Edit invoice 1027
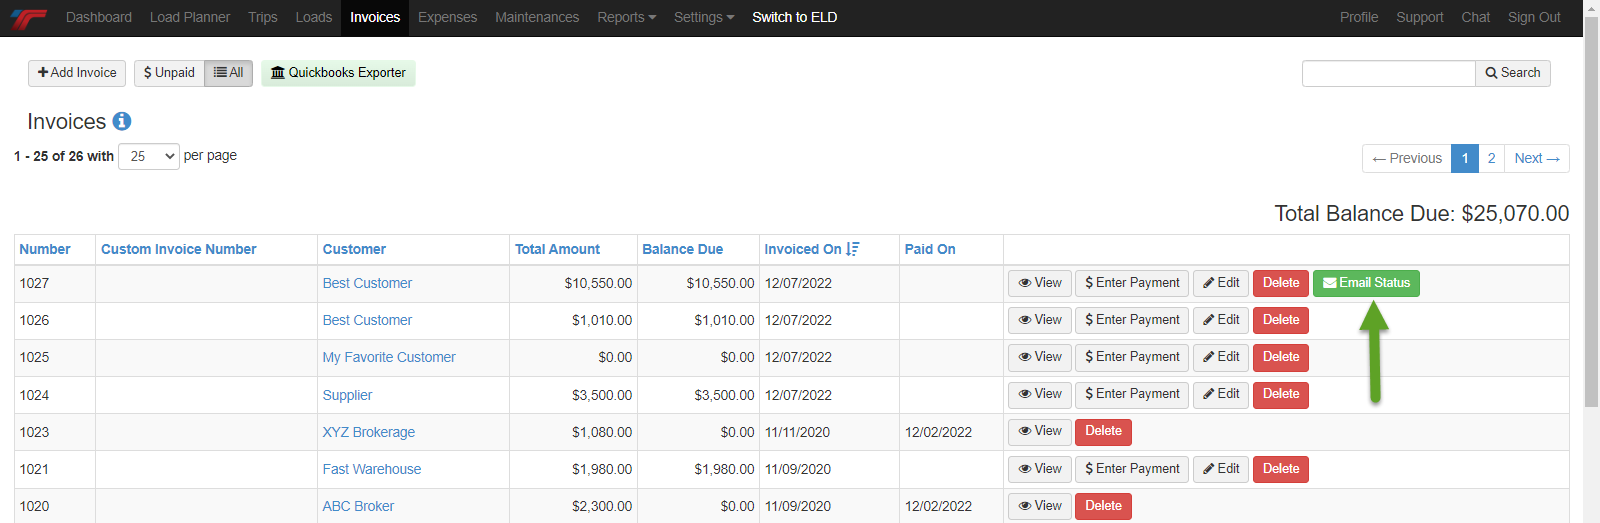This screenshot has width=1600, height=523. click(x=1221, y=283)
